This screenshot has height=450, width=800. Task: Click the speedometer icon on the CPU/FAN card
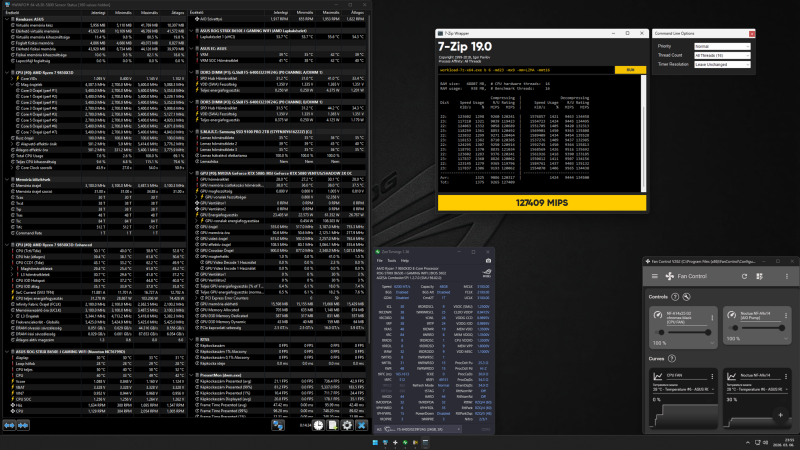click(658, 315)
